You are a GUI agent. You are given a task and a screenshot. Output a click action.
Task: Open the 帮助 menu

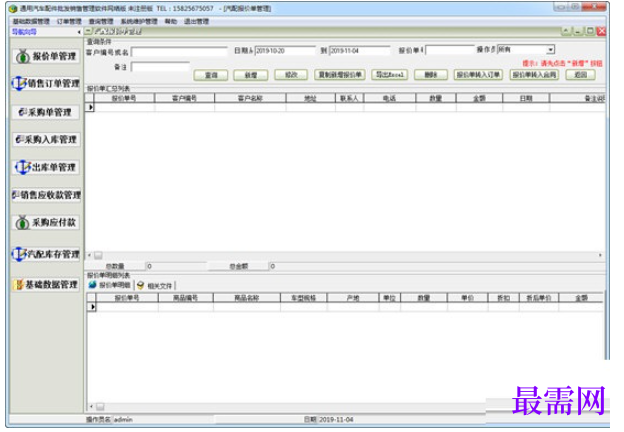pyautogui.click(x=171, y=21)
